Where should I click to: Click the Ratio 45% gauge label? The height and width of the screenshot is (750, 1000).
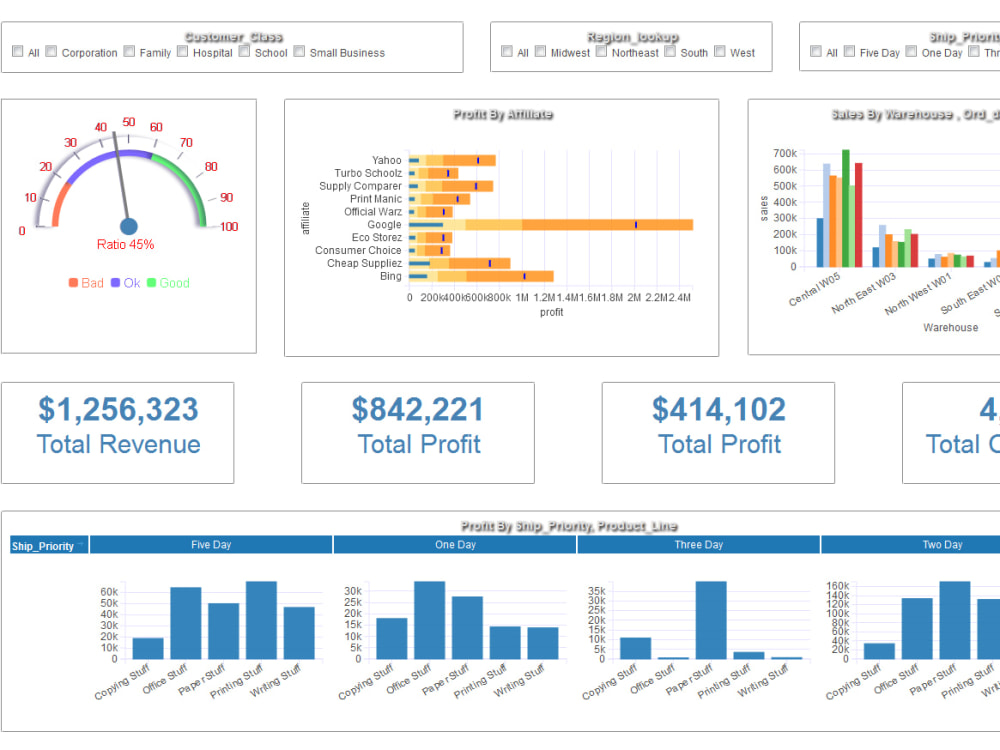coord(126,244)
